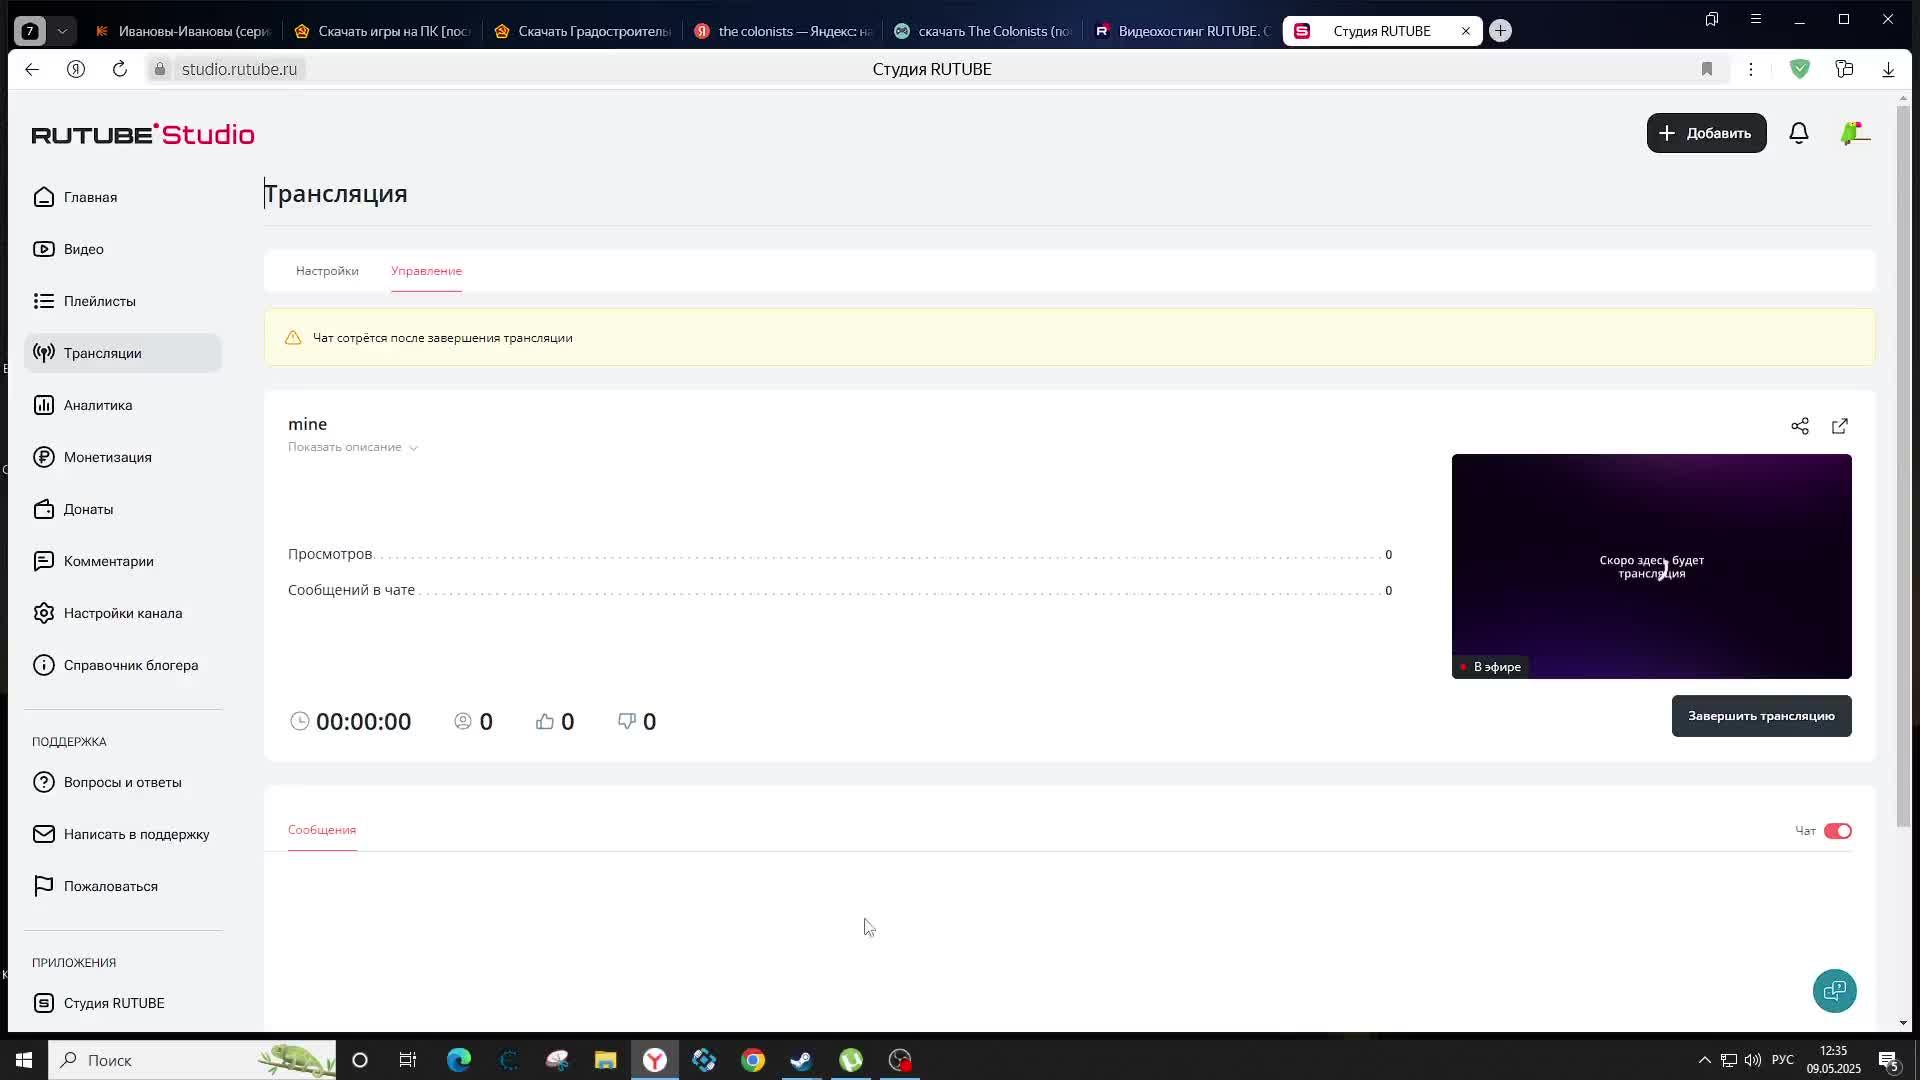Open the support chat bubble icon
Viewport: 1920px width, 1080px height.
click(x=1834, y=991)
